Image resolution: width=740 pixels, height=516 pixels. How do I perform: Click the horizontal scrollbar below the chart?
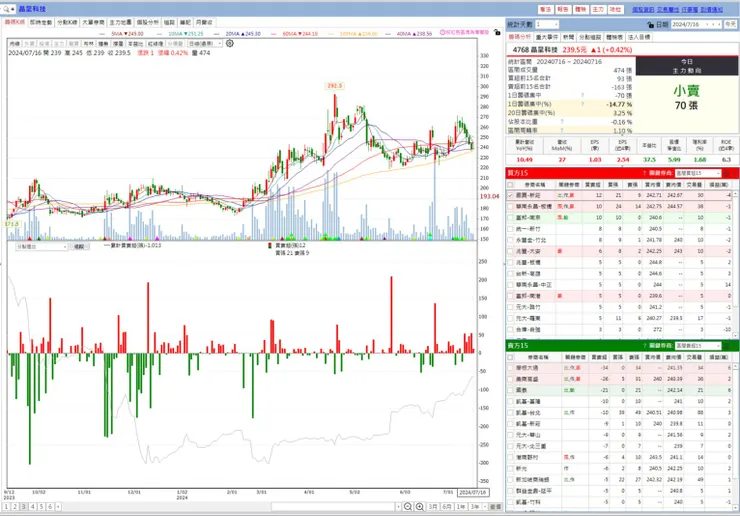(x=333, y=507)
